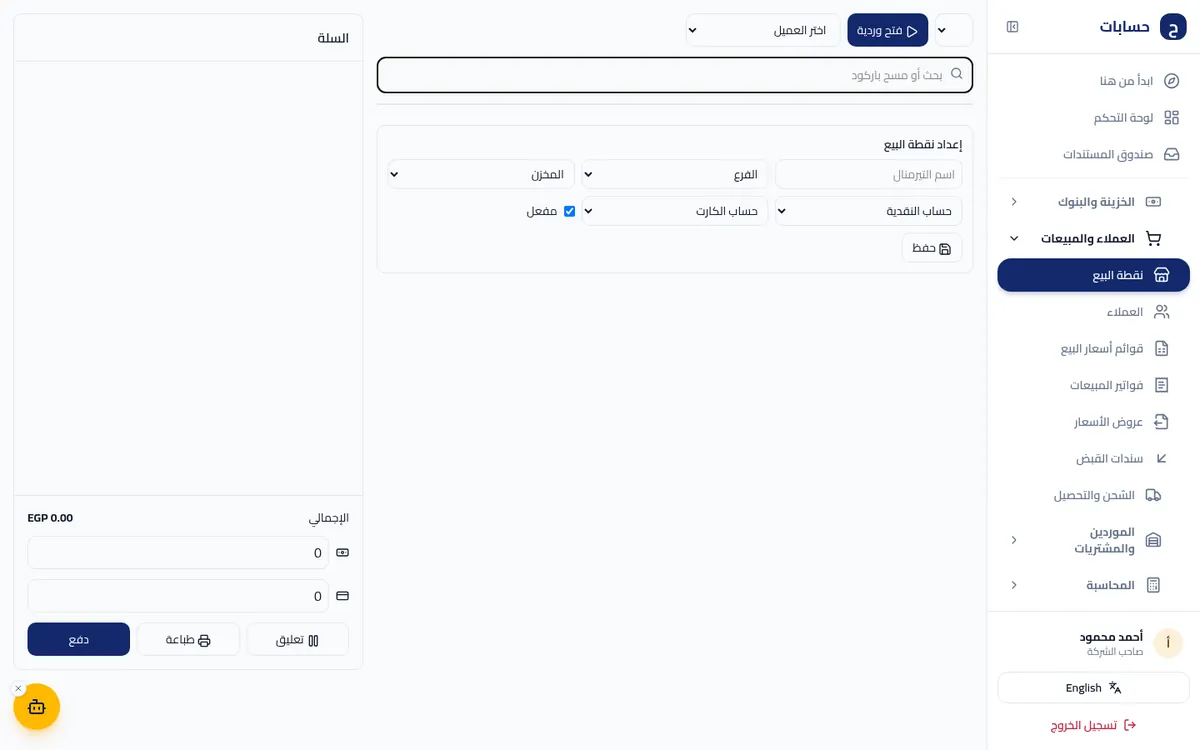Focus the بحث أو مسح باركود search field
The width and height of the screenshot is (1200, 750).
(675, 75)
